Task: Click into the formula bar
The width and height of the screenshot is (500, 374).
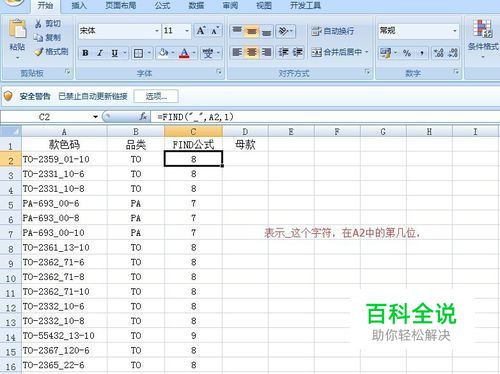Action: tap(325, 117)
